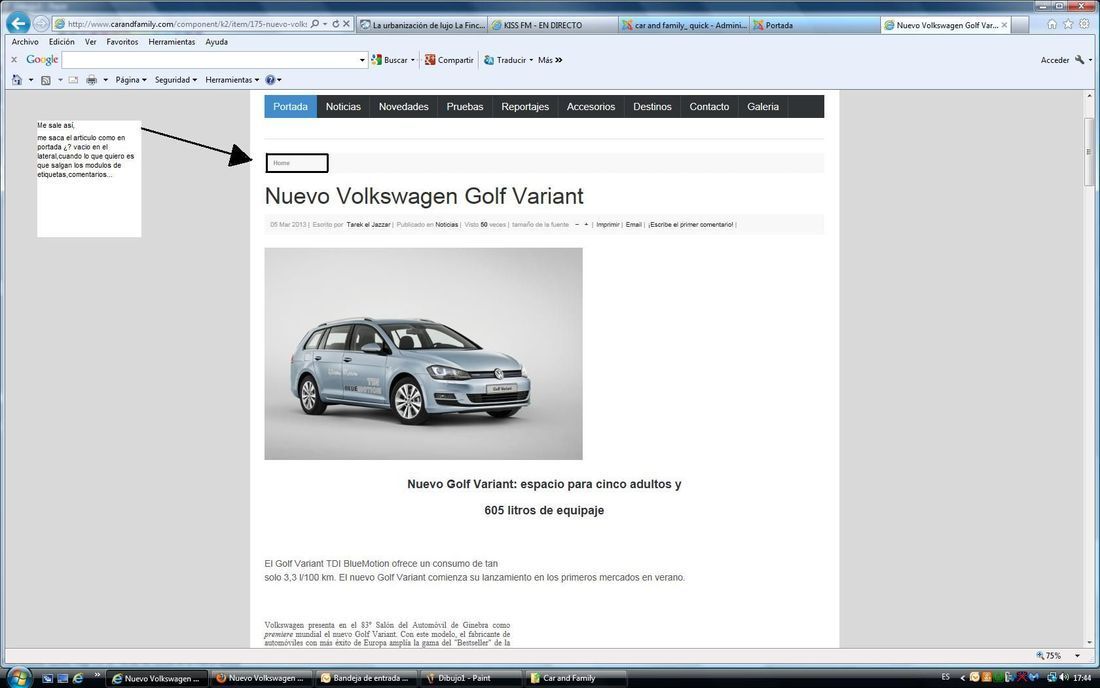Open the browser Home icon at top right
1100x688 pixels.
(x=1052, y=24)
